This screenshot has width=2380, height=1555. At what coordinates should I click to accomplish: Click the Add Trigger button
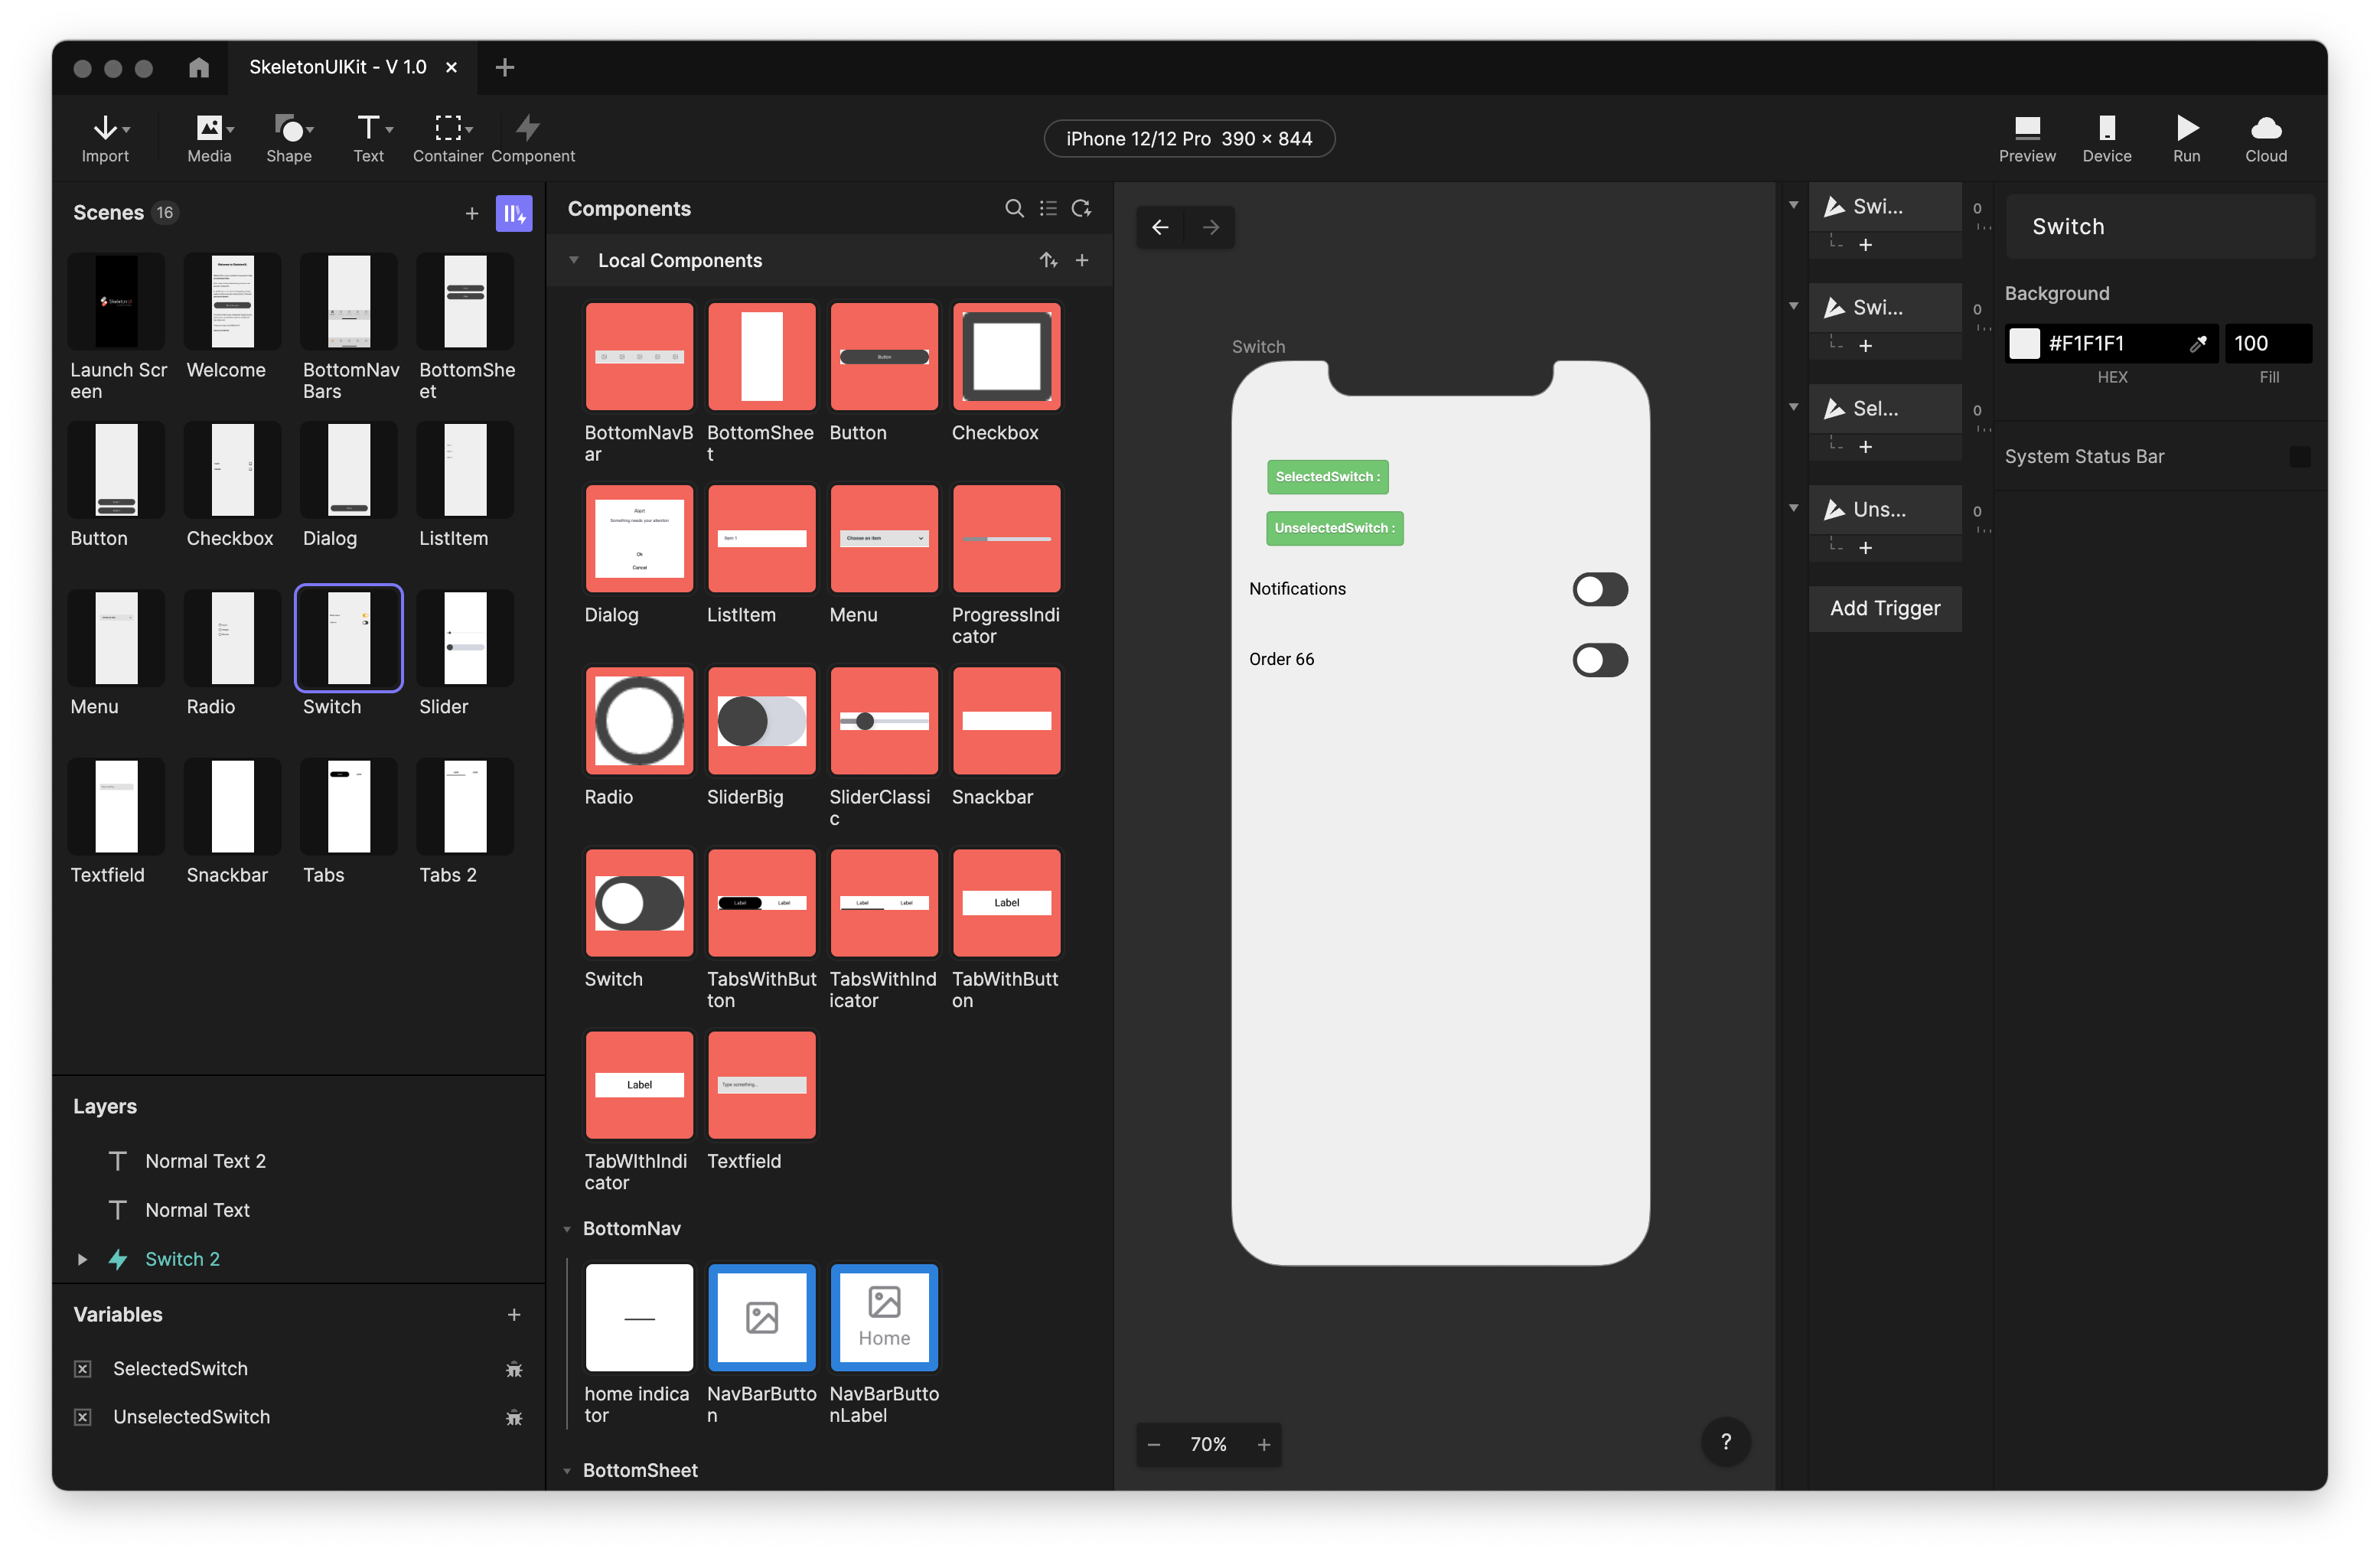[x=1884, y=608]
